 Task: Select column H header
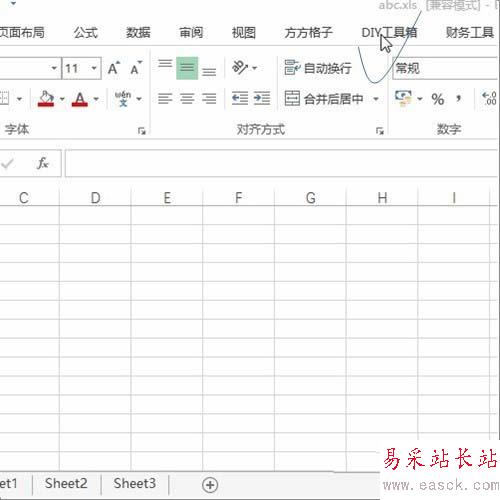382,198
